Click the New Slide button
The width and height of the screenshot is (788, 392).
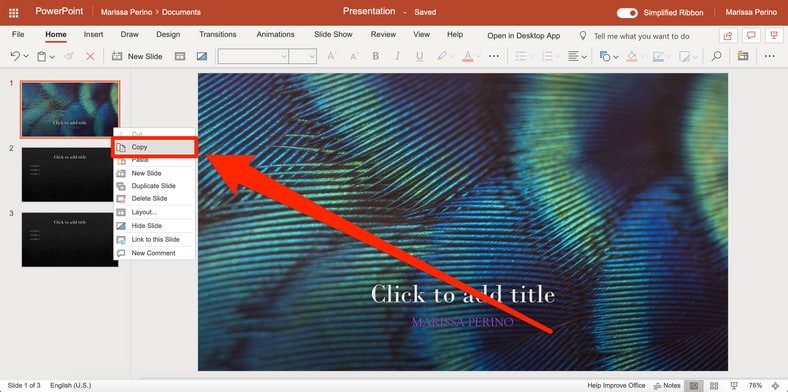137,56
